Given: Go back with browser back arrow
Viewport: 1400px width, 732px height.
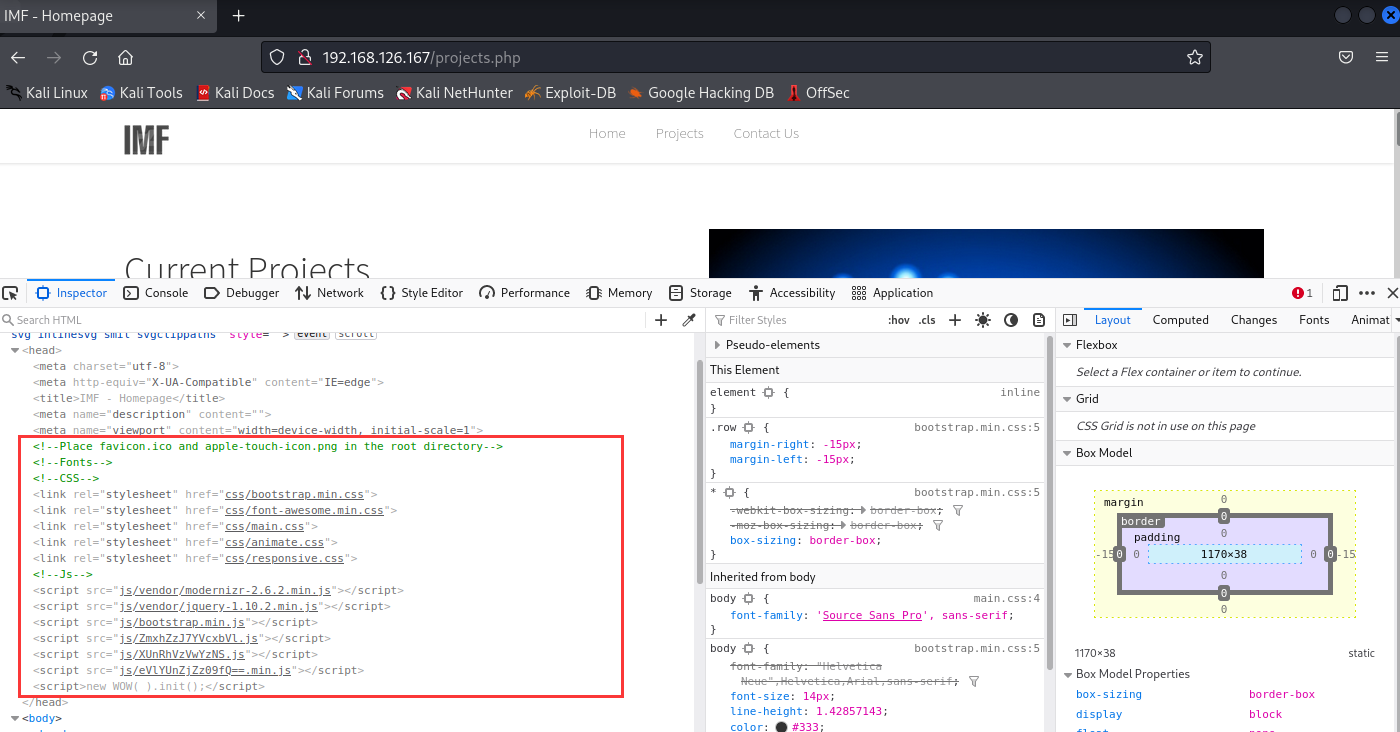Looking at the screenshot, I should coord(18,58).
